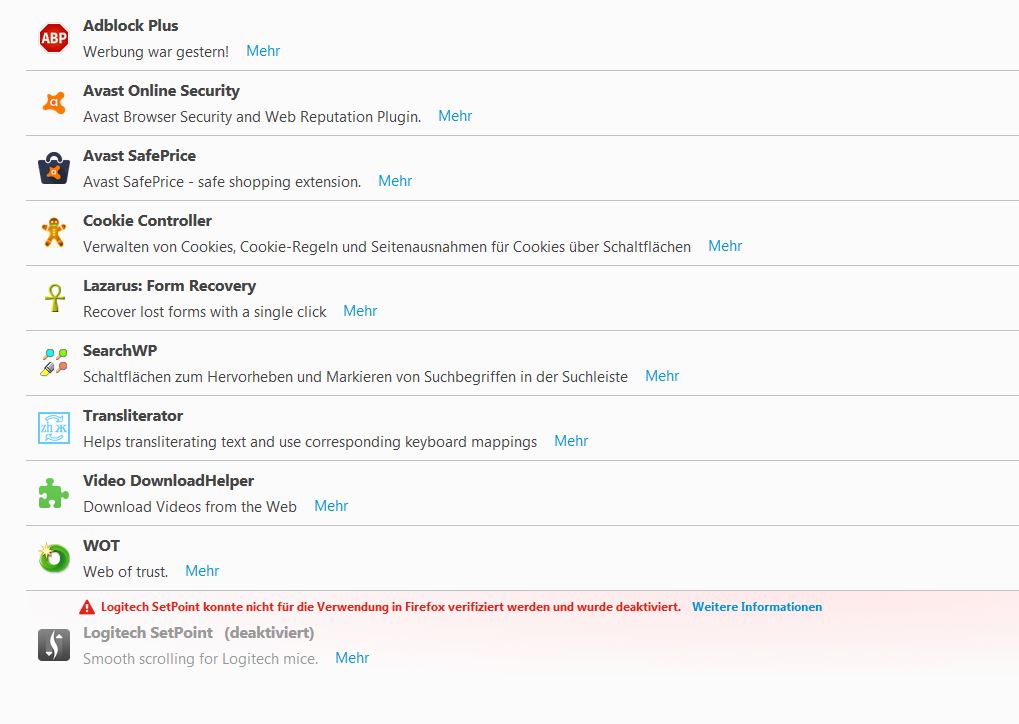Click the red warning triangle icon
1019x724 pixels.
[x=87, y=607]
